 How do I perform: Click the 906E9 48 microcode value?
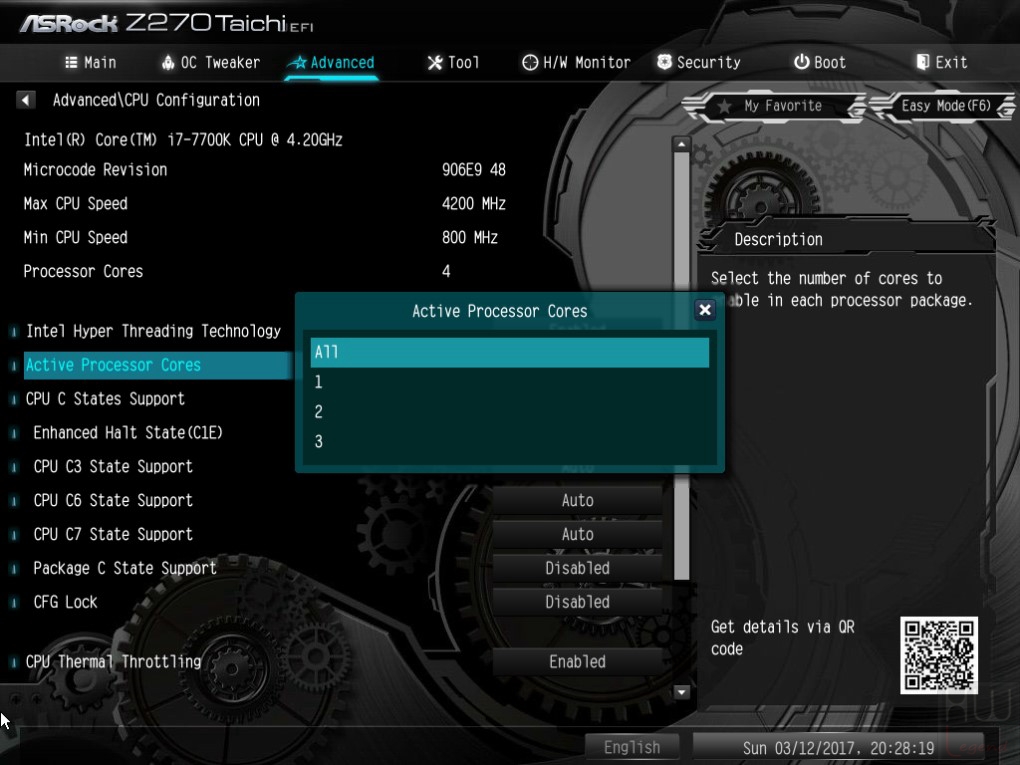pyautogui.click(x=474, y=170)
